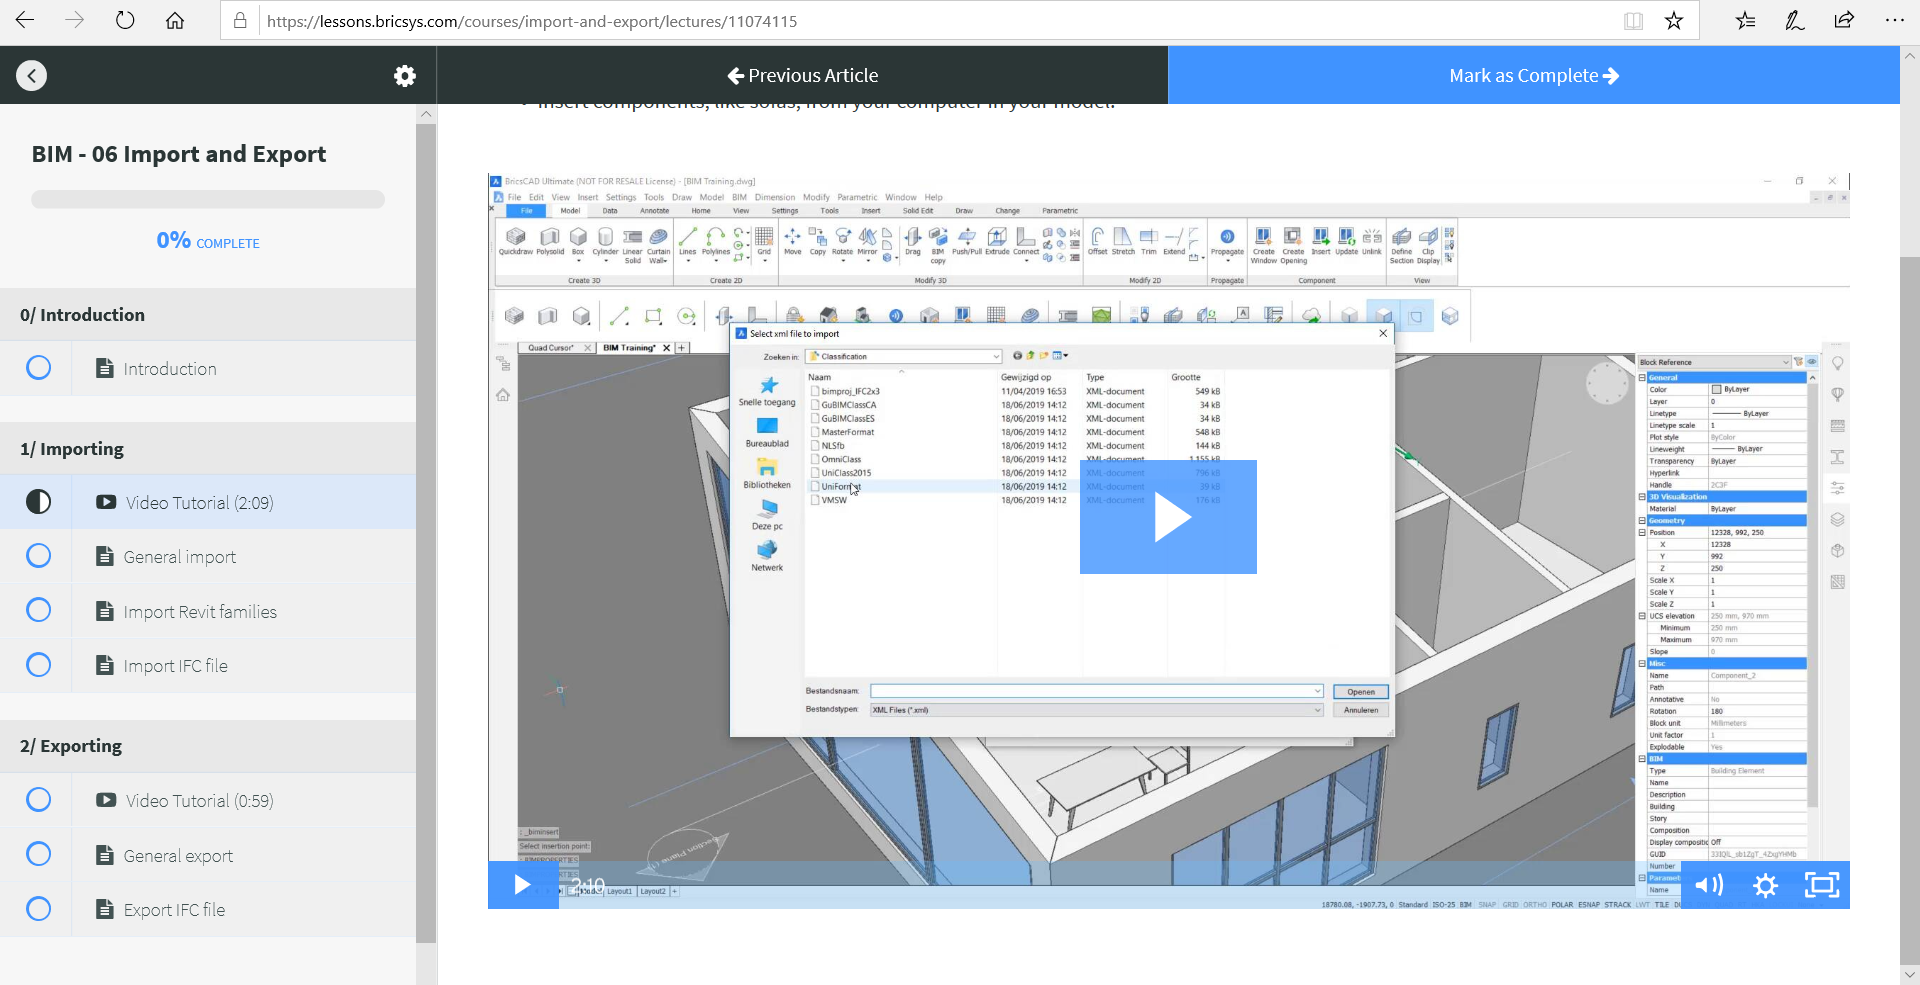The width and height of the screenshot is (1920, 985).
Task: Open video player settings gear
Action: tap(1766, 885)
